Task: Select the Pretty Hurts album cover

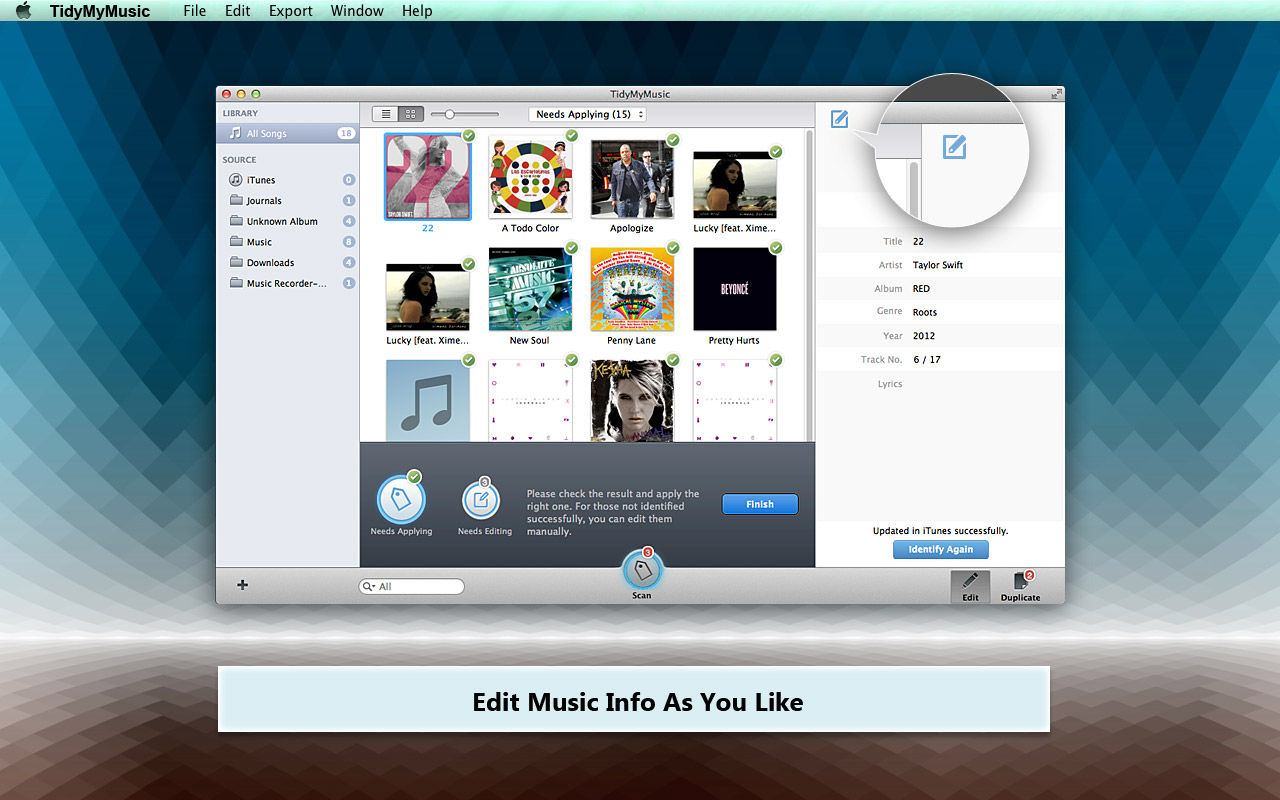Action: click(735, 290)
